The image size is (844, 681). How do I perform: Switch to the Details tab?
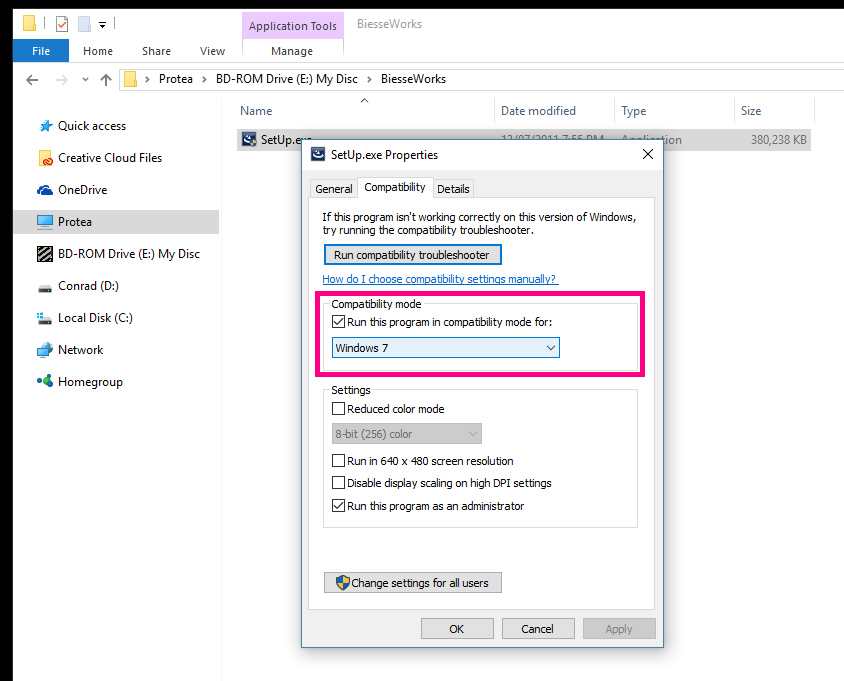[453, 189]
